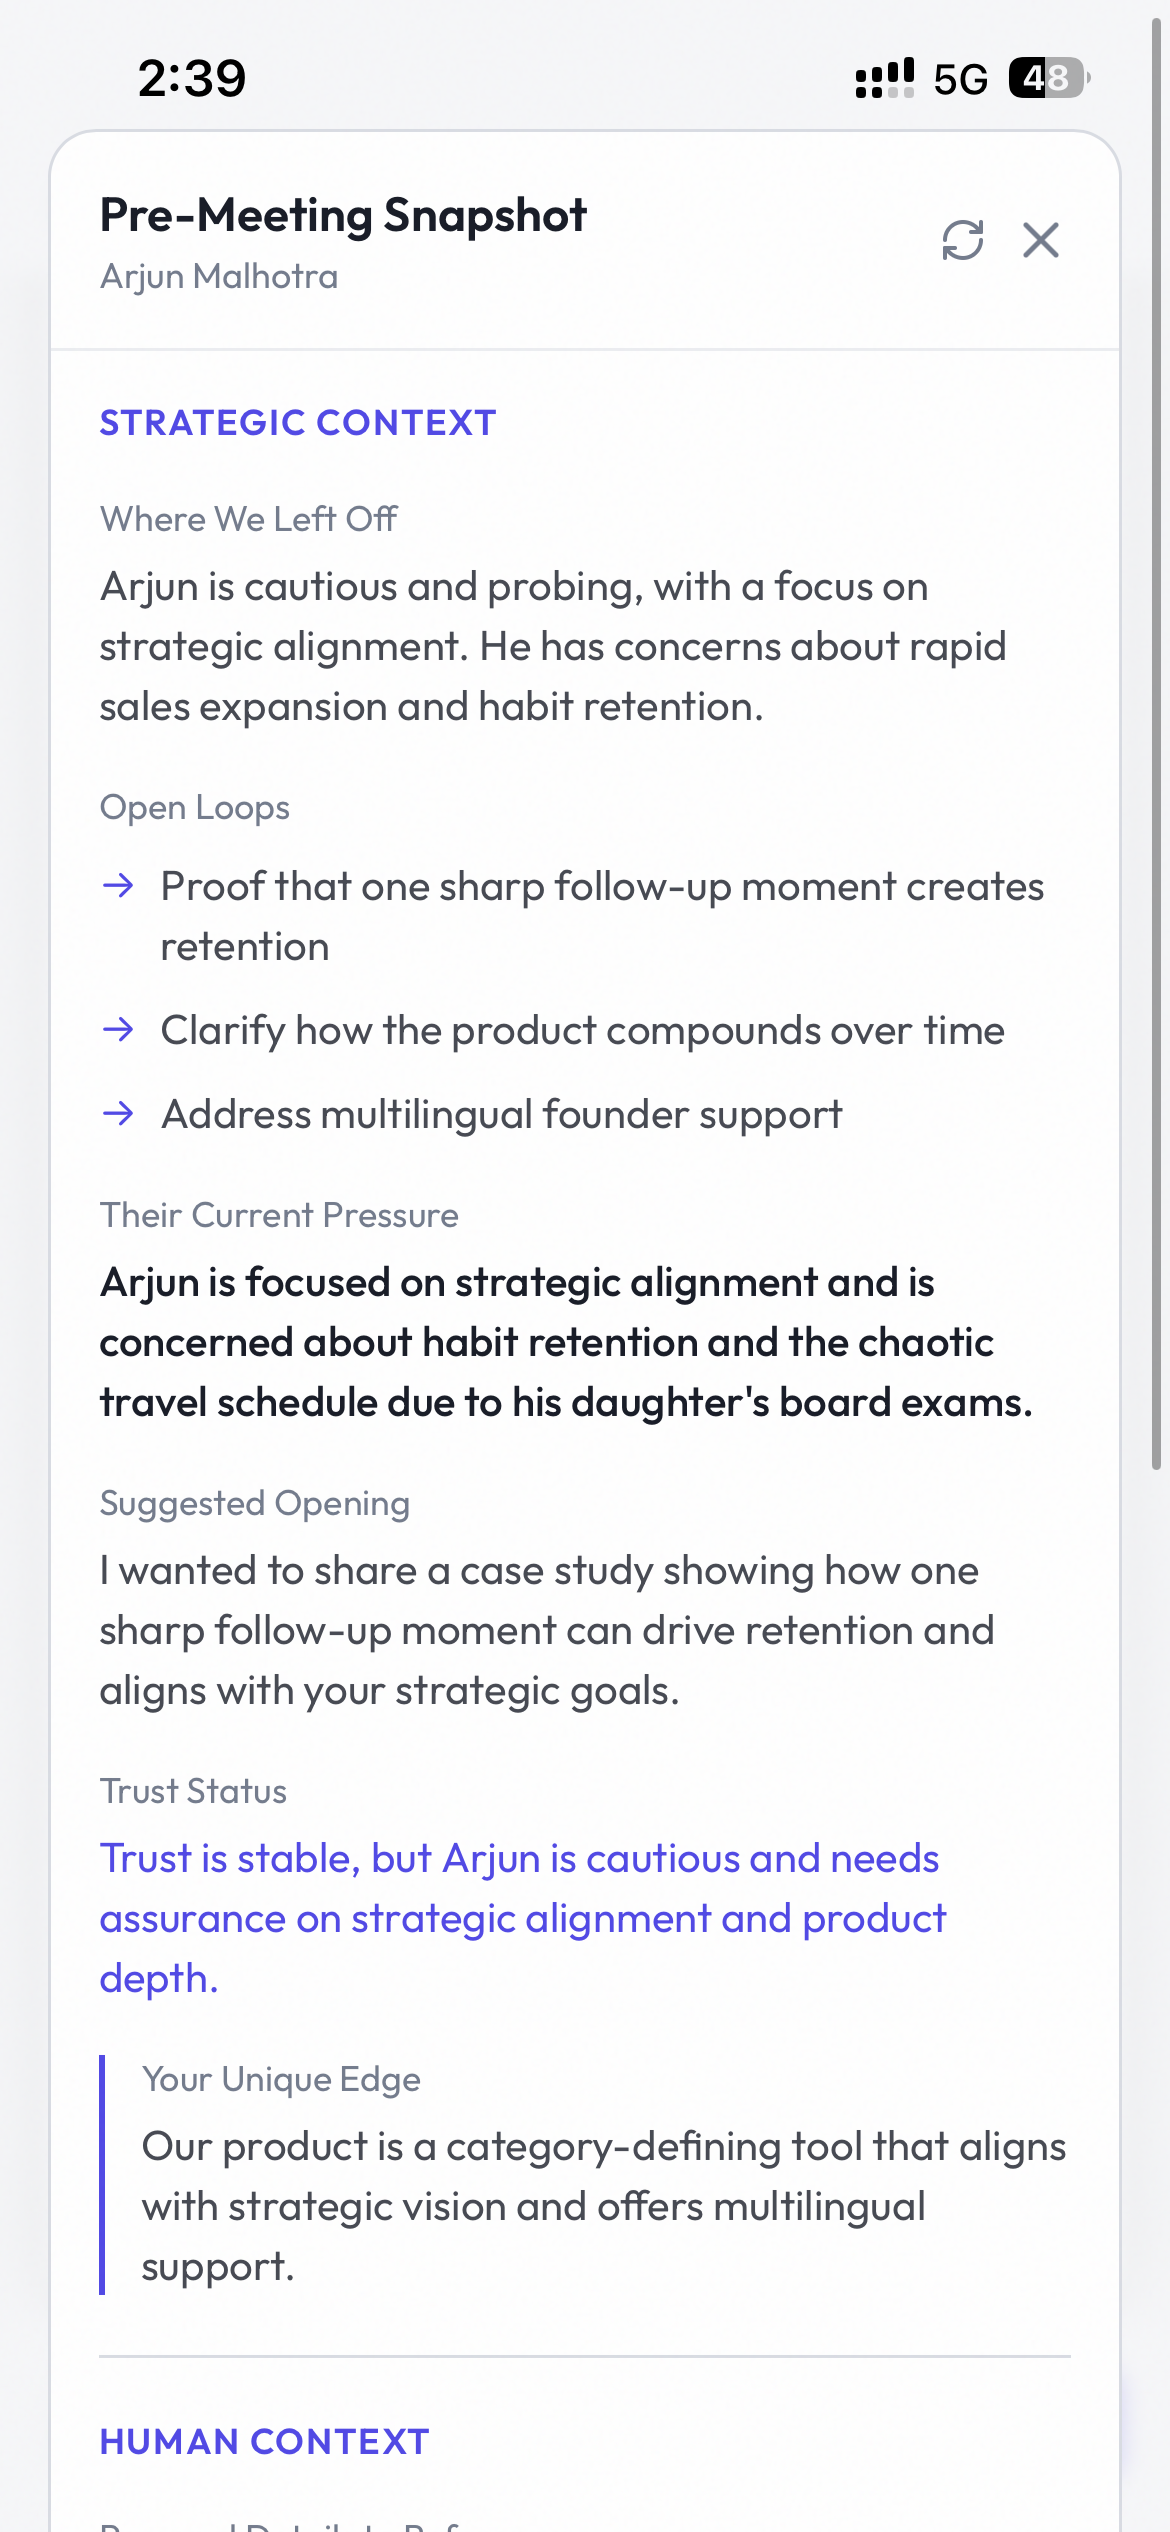Click arrow beside 'Clarify how the product compounds'
This screenshot has width=1170, height=2532.
coord(119,1029)
